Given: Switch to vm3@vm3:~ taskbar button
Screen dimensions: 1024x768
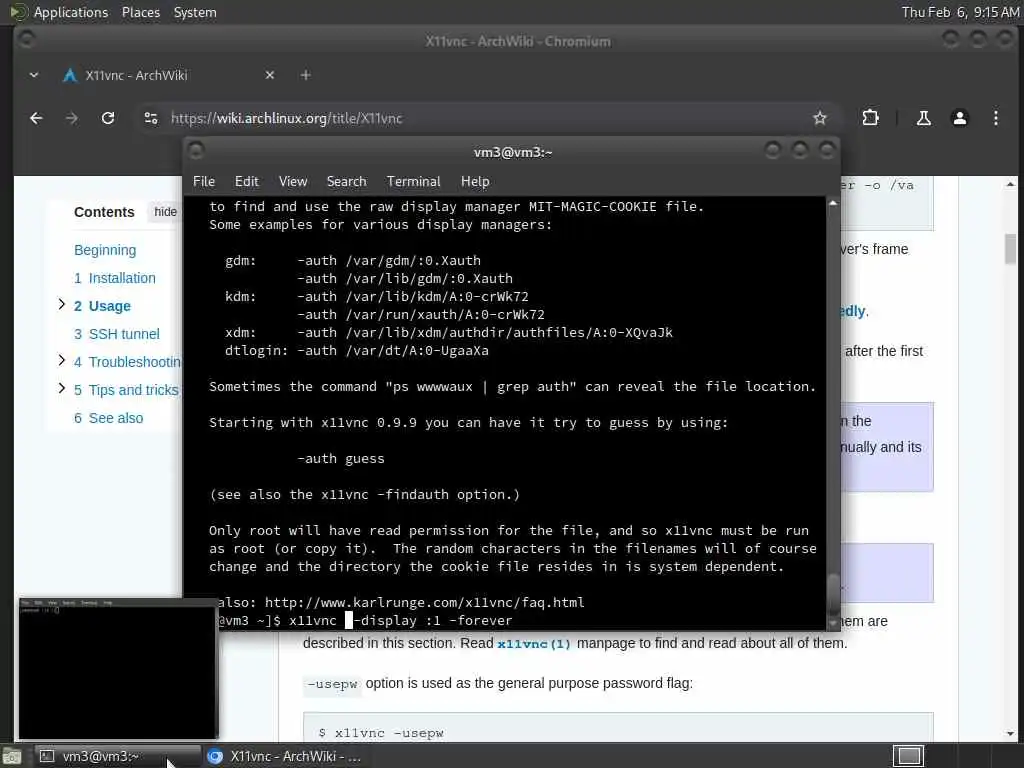Looking at the screenshot, I should (117, 756).
